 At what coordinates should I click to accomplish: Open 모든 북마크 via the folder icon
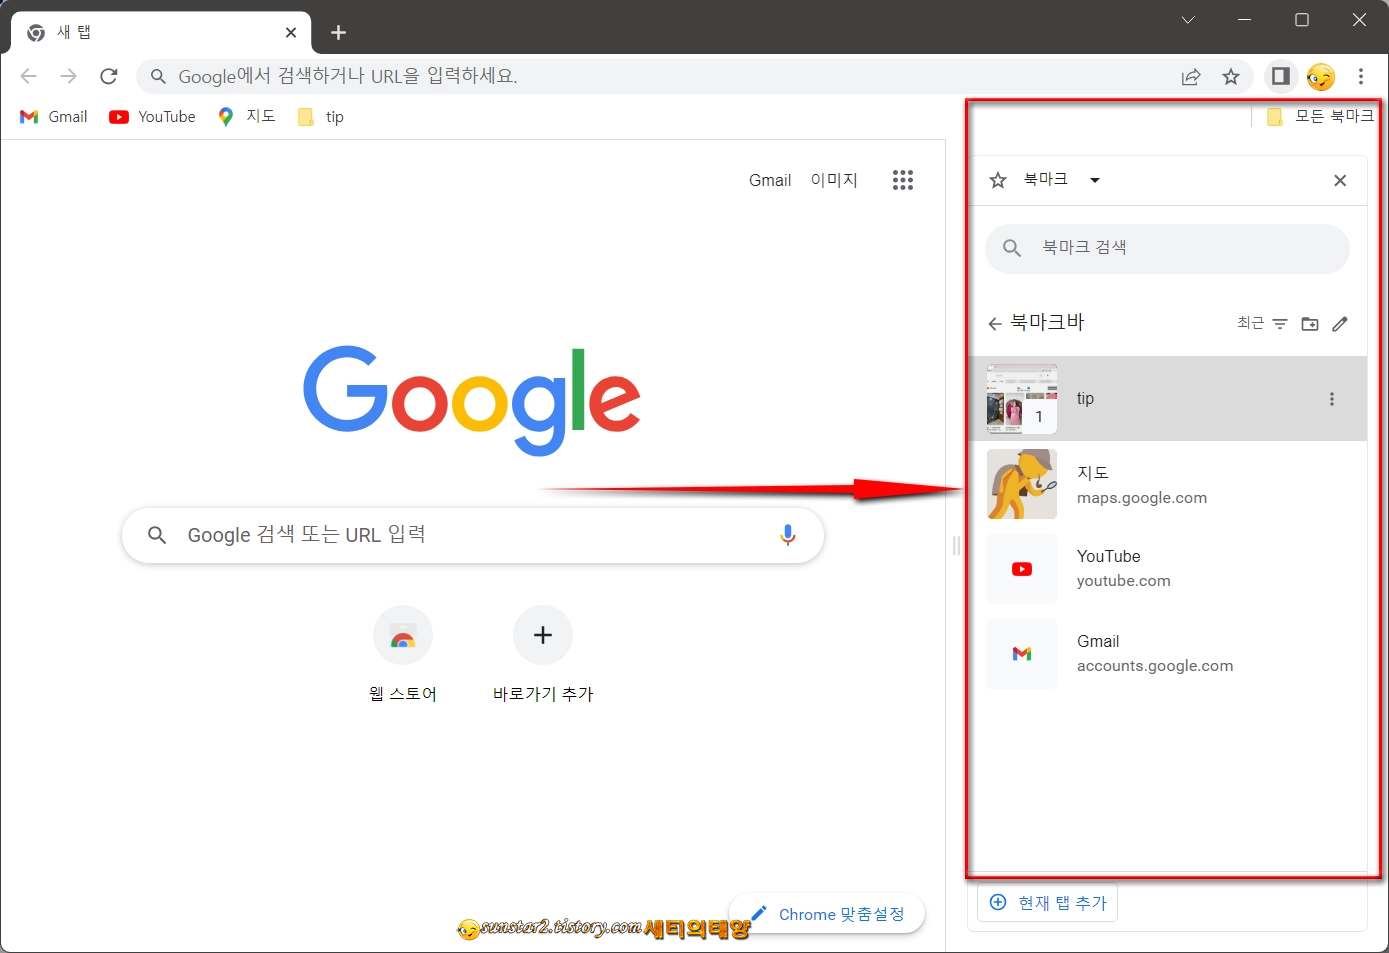1274,116
